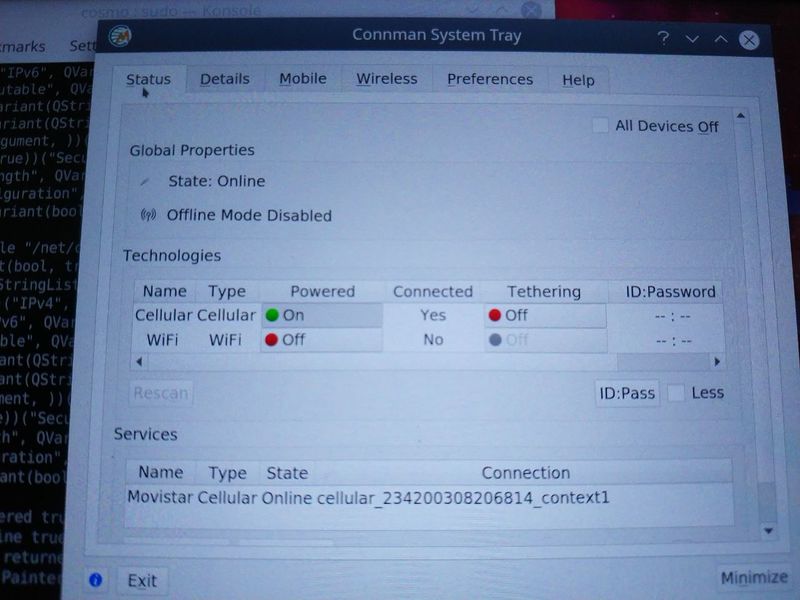
Task: Tick the Less checkbox
Action: click(x=677, y=393)
